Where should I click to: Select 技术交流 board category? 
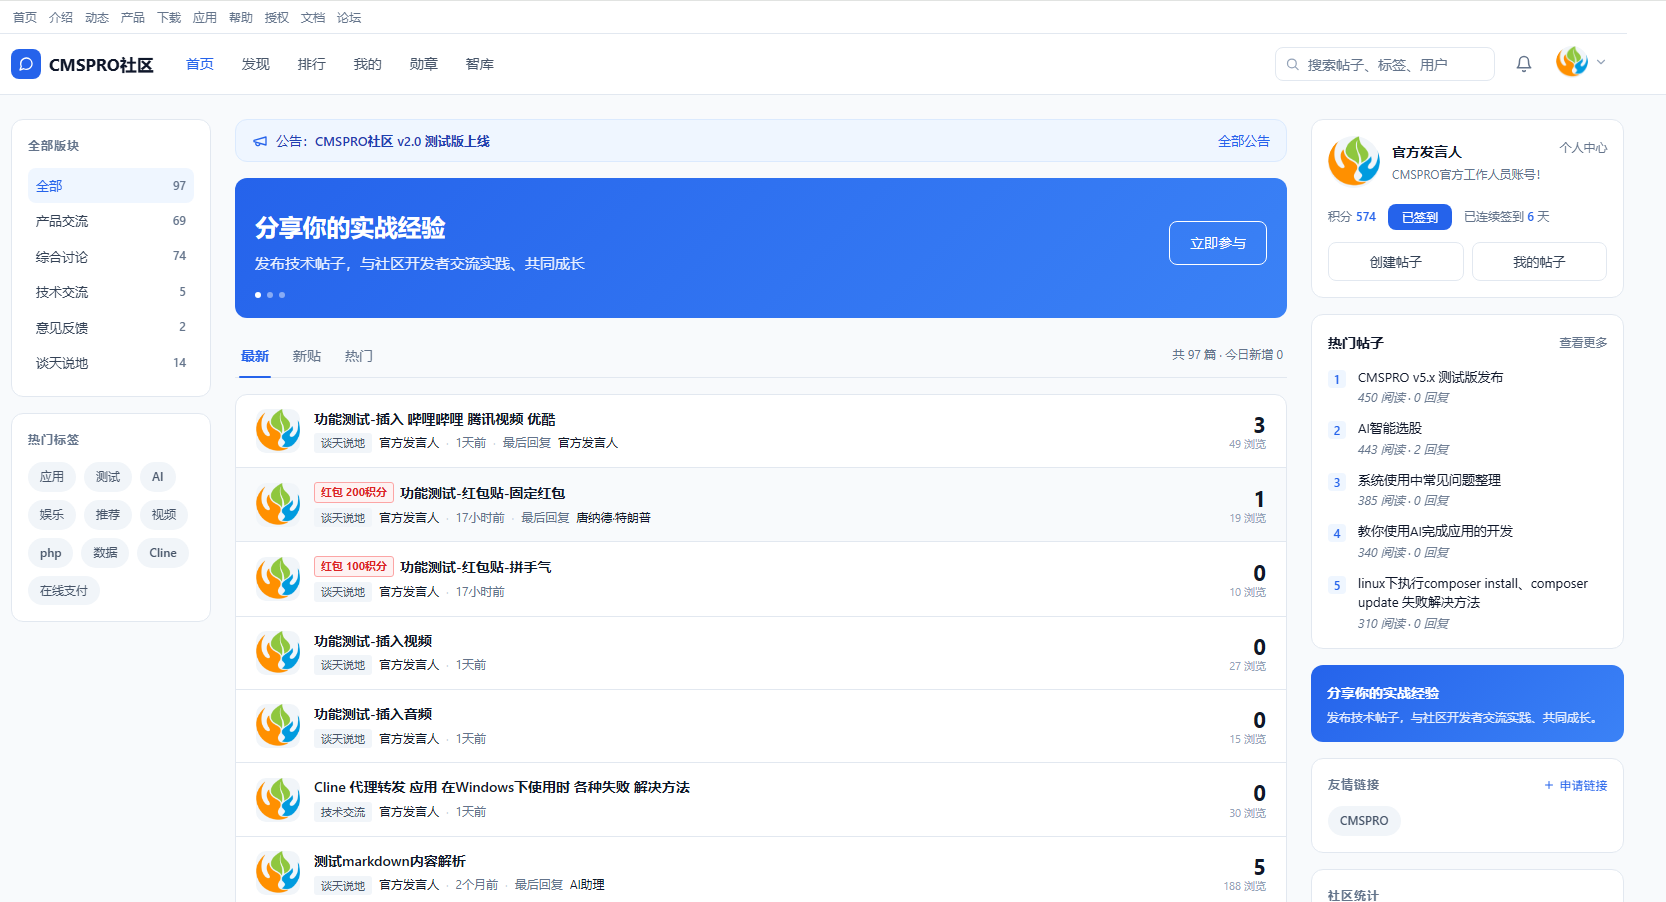point(111,292)
